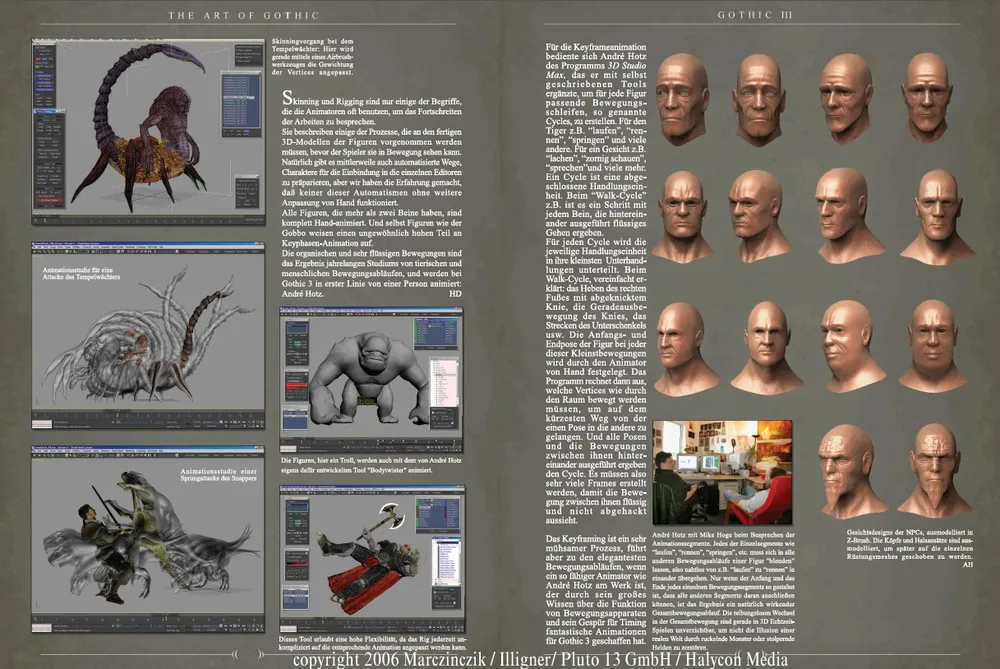The width and height of the screenshot is (1000, 669).
Task: Click the bottom-right tattooed bearded head
Action: point(934,468)
